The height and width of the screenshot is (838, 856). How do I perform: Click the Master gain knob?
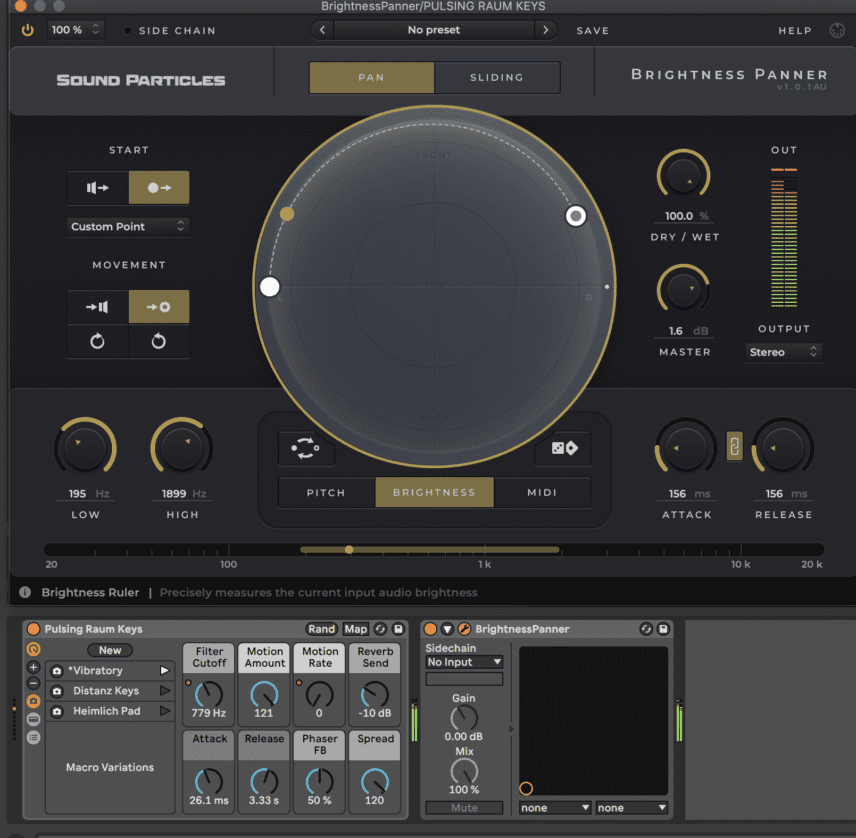(x=683, y=290)
